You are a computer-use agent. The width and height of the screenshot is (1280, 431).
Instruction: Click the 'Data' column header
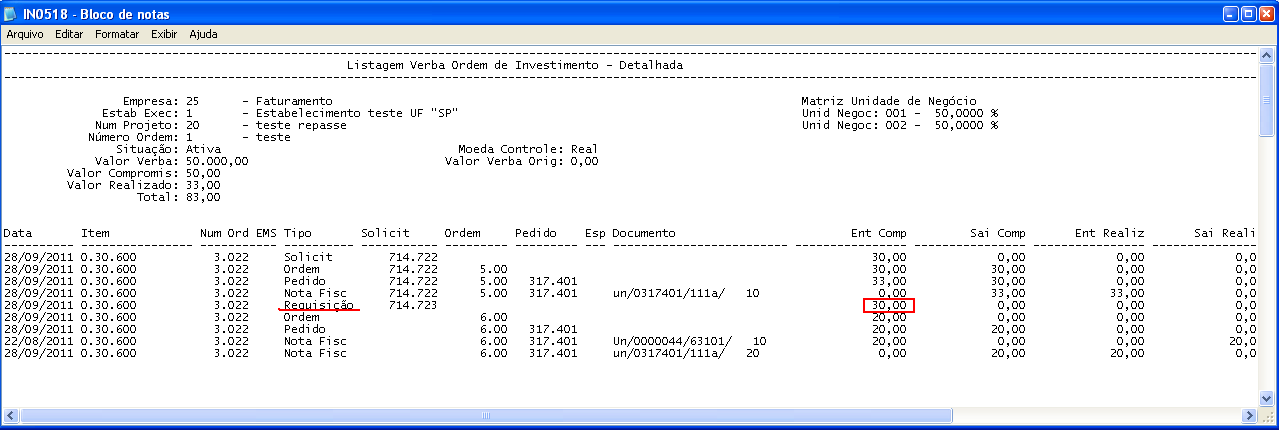pos(18,233)
